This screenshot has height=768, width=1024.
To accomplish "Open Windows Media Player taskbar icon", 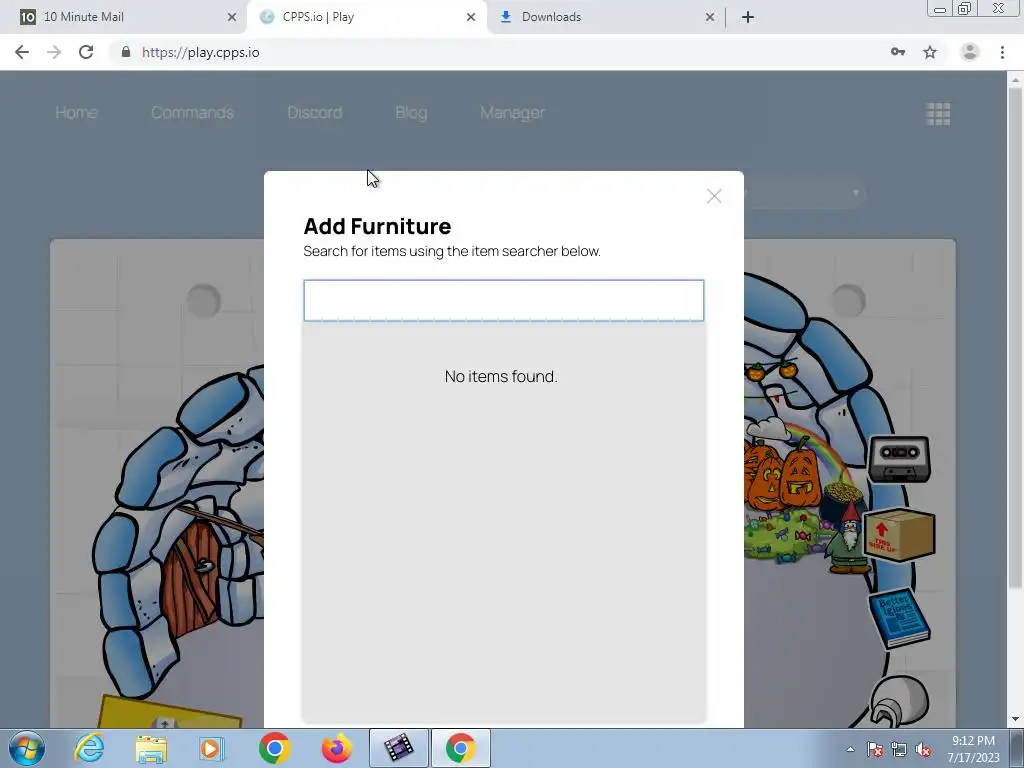I will click(211, 748).
